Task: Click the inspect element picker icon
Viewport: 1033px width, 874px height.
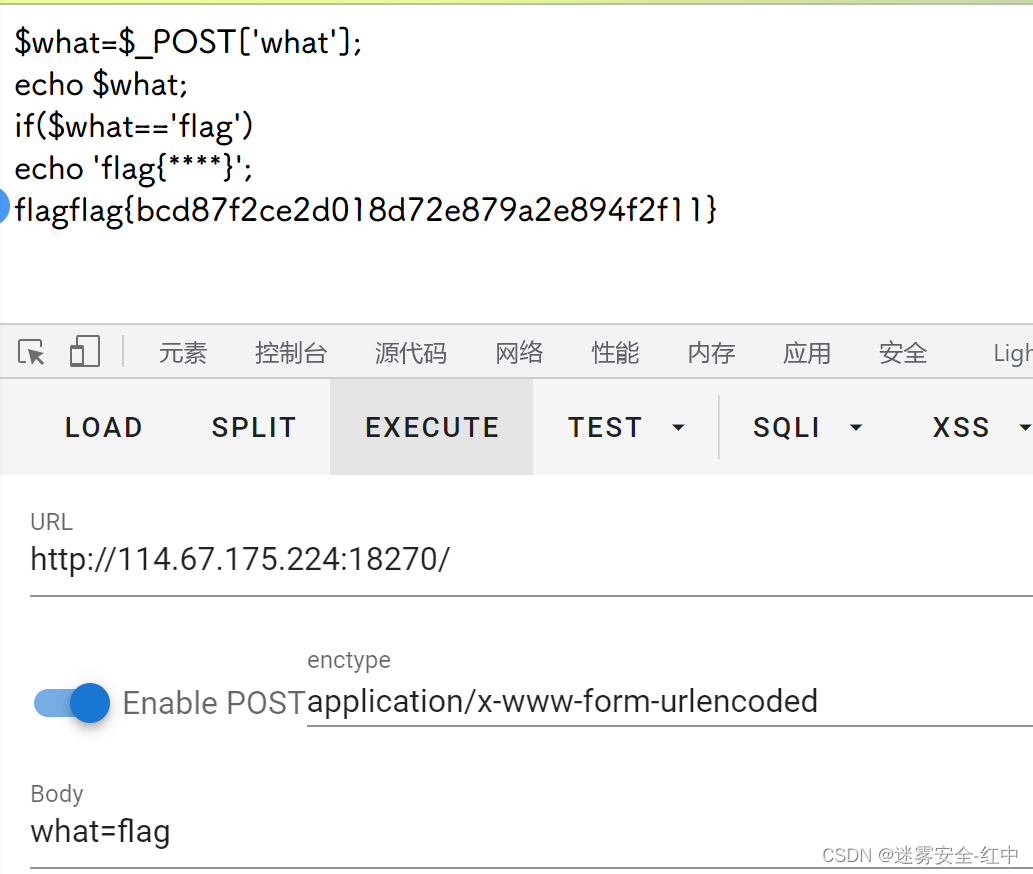Action: 32,352
